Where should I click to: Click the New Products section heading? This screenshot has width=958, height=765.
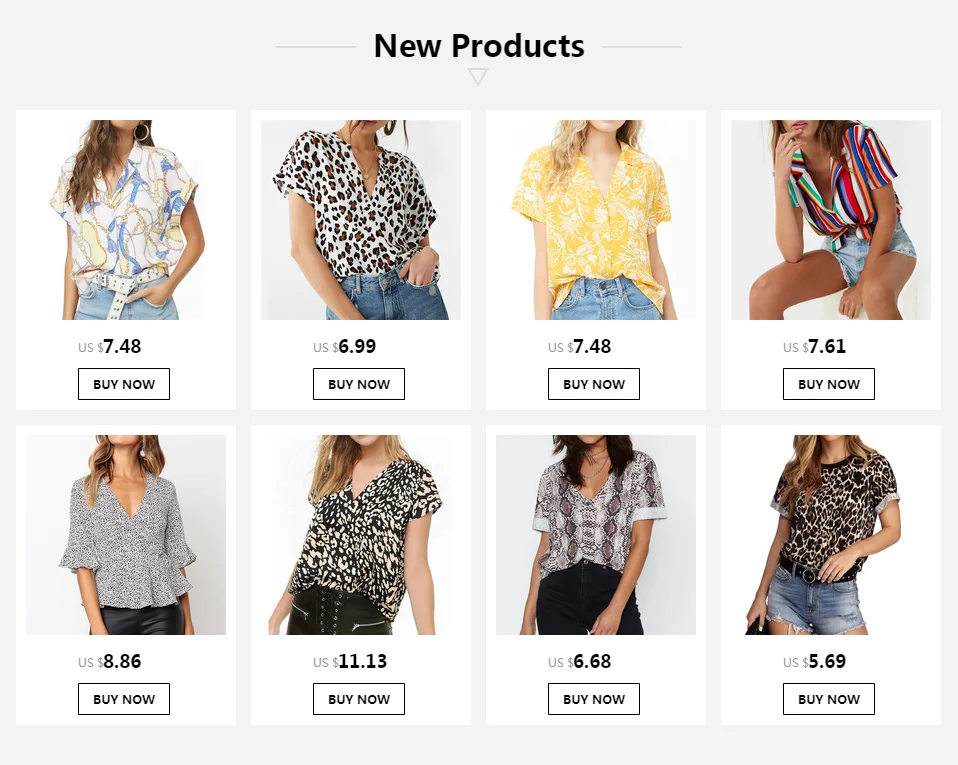tap(479, 46)
